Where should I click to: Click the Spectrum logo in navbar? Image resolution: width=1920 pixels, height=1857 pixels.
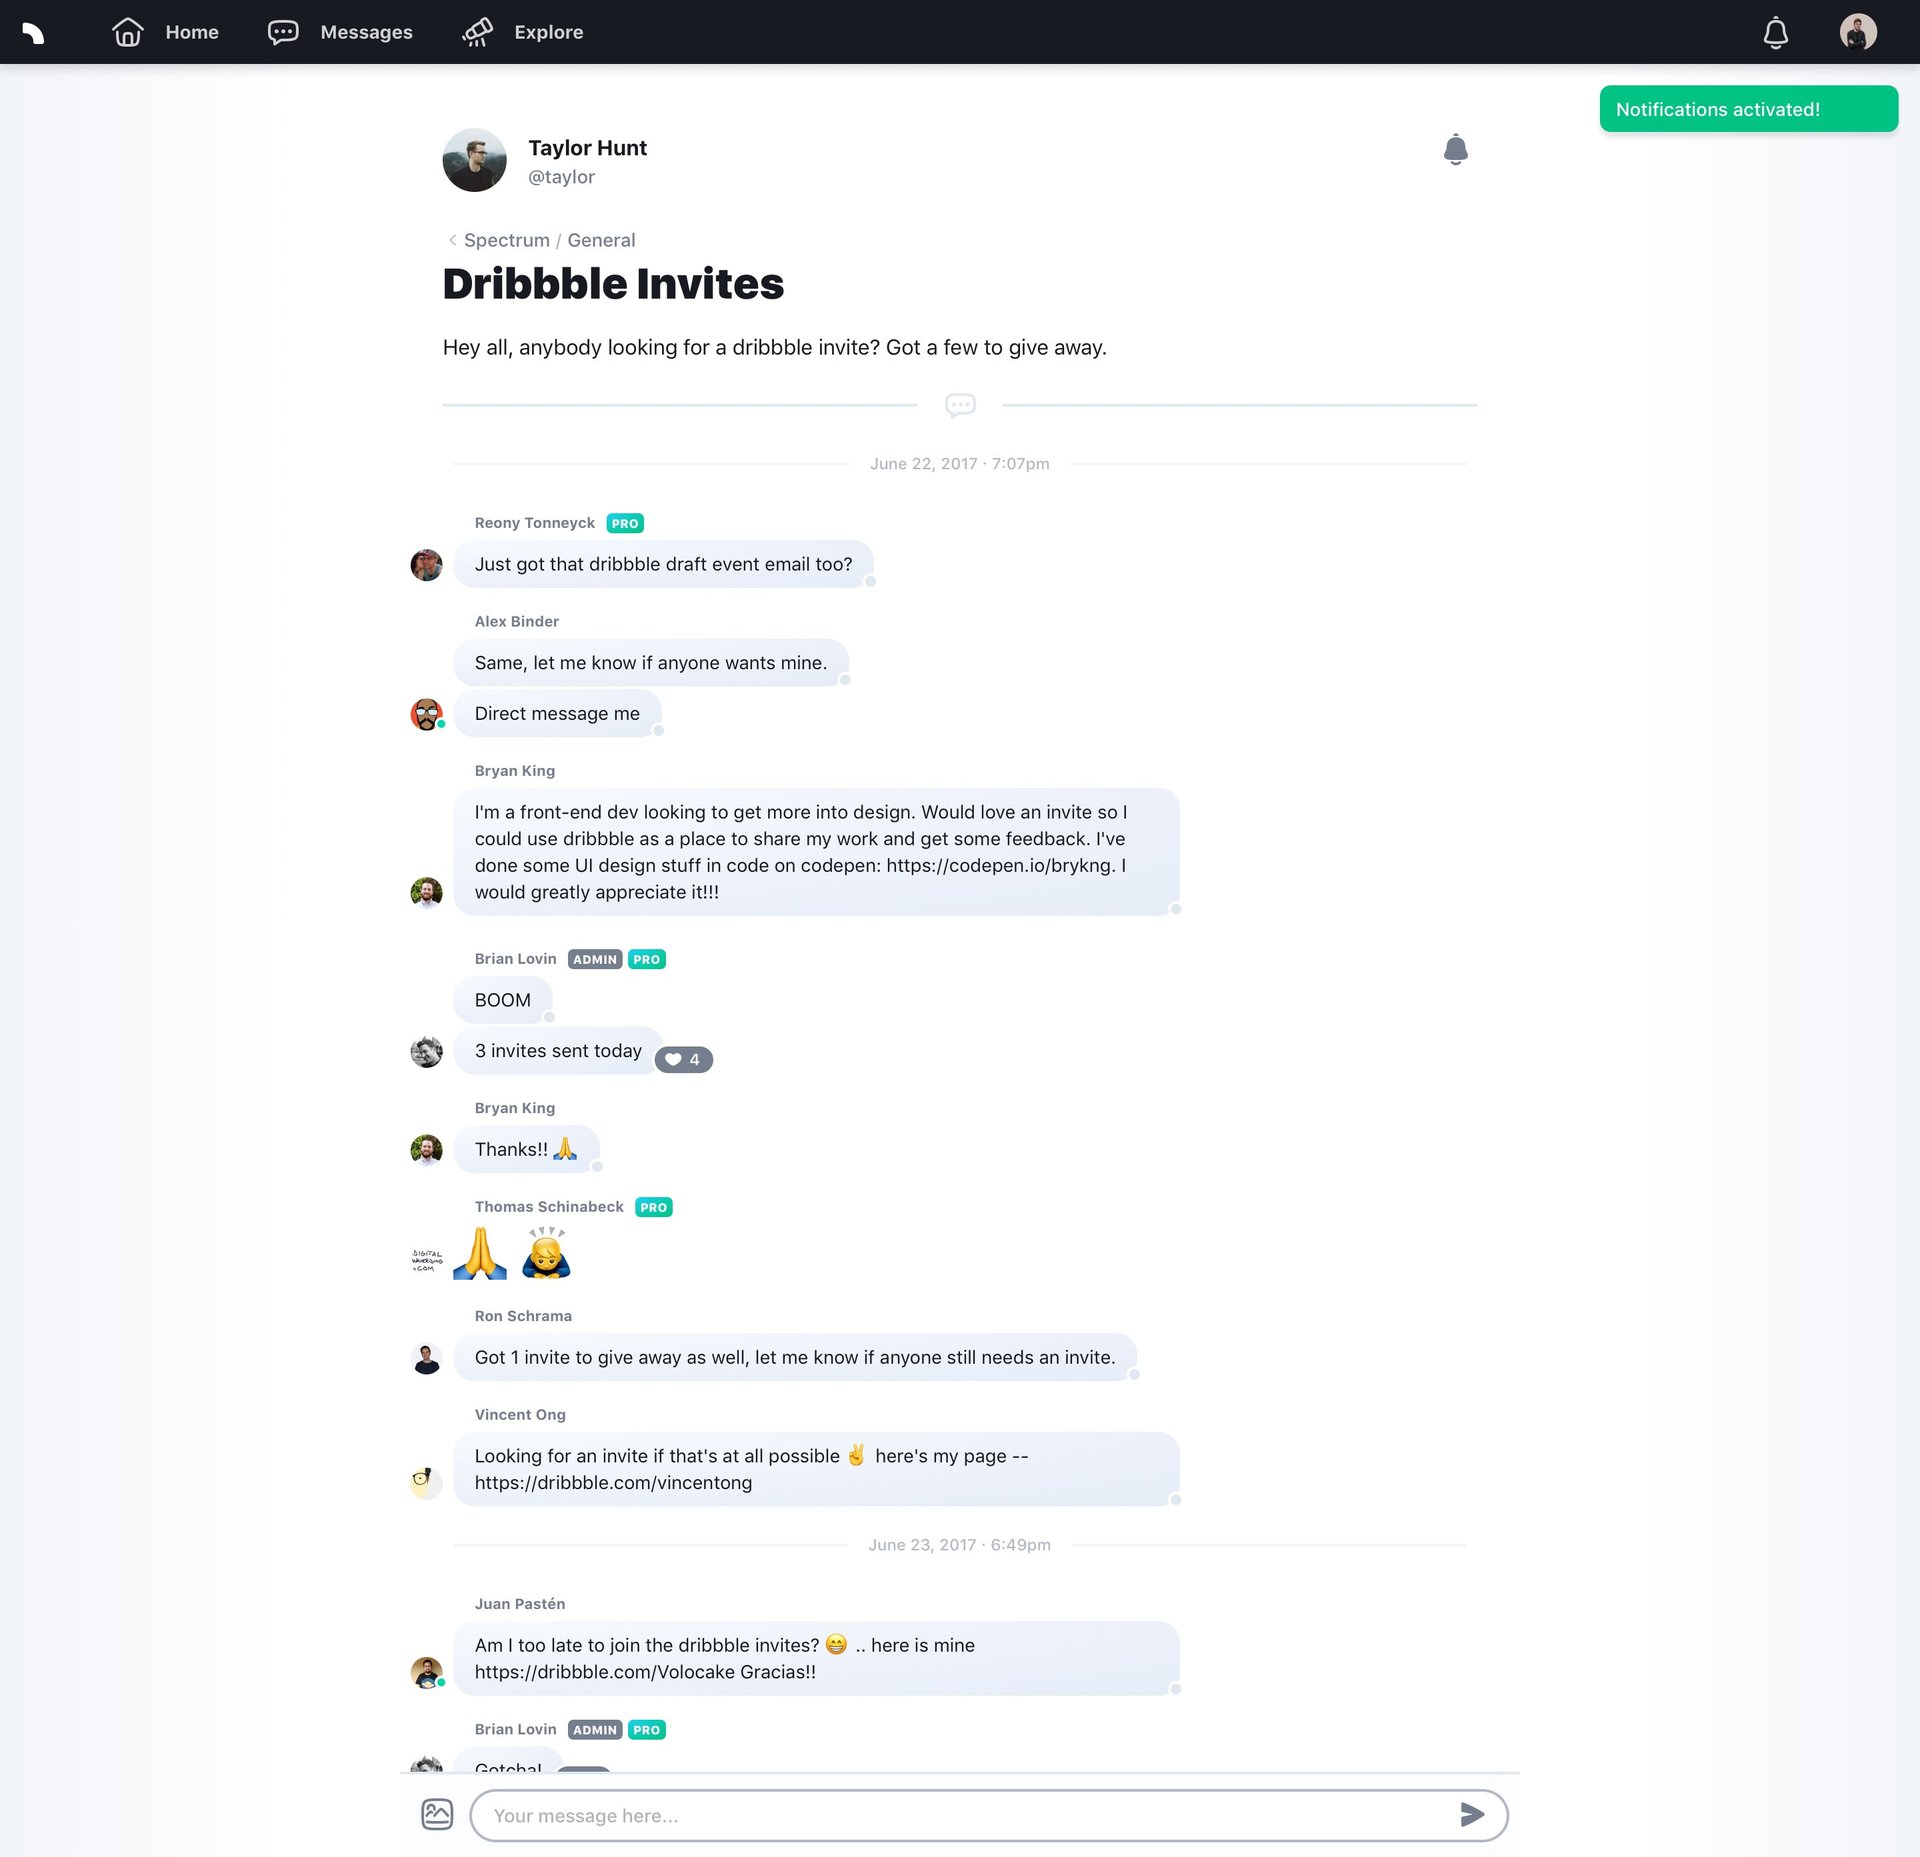pyautogui.click(x=34, y=32)
